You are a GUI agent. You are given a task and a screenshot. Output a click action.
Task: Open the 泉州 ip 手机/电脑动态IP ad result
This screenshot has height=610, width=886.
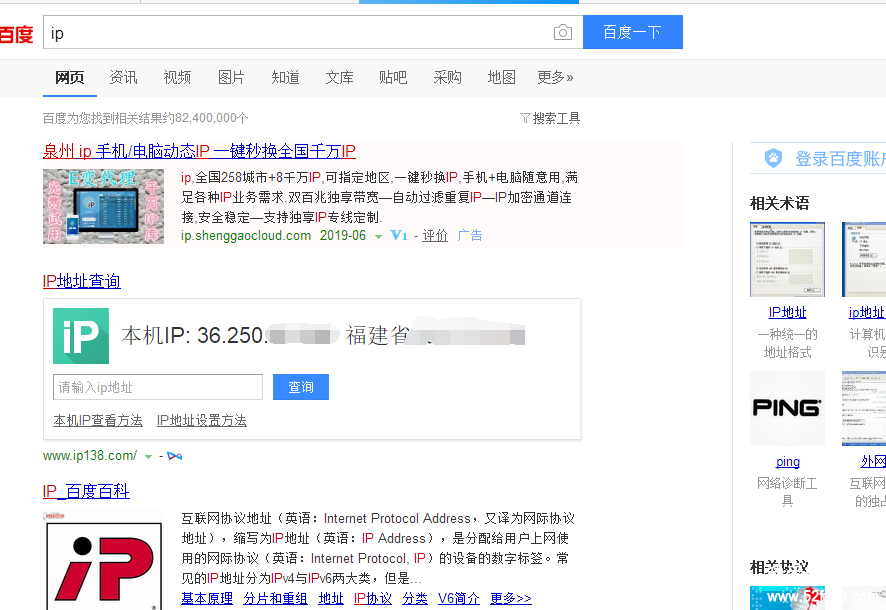click(x=199, y=151)
